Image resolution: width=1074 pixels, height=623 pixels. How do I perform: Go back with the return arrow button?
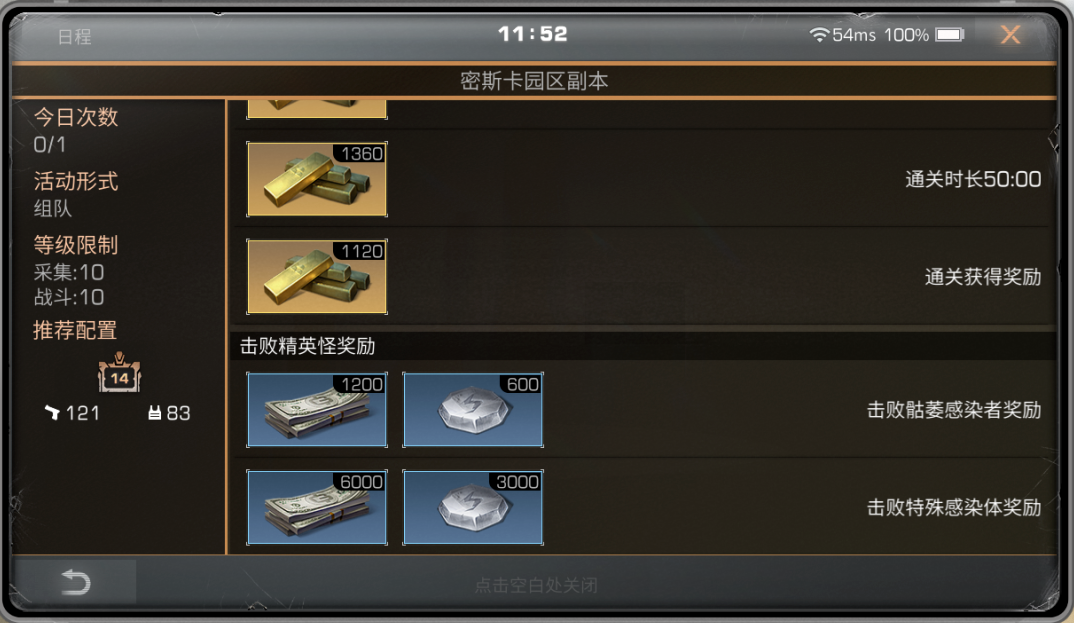pyautogui.click(x=75, y=583)
